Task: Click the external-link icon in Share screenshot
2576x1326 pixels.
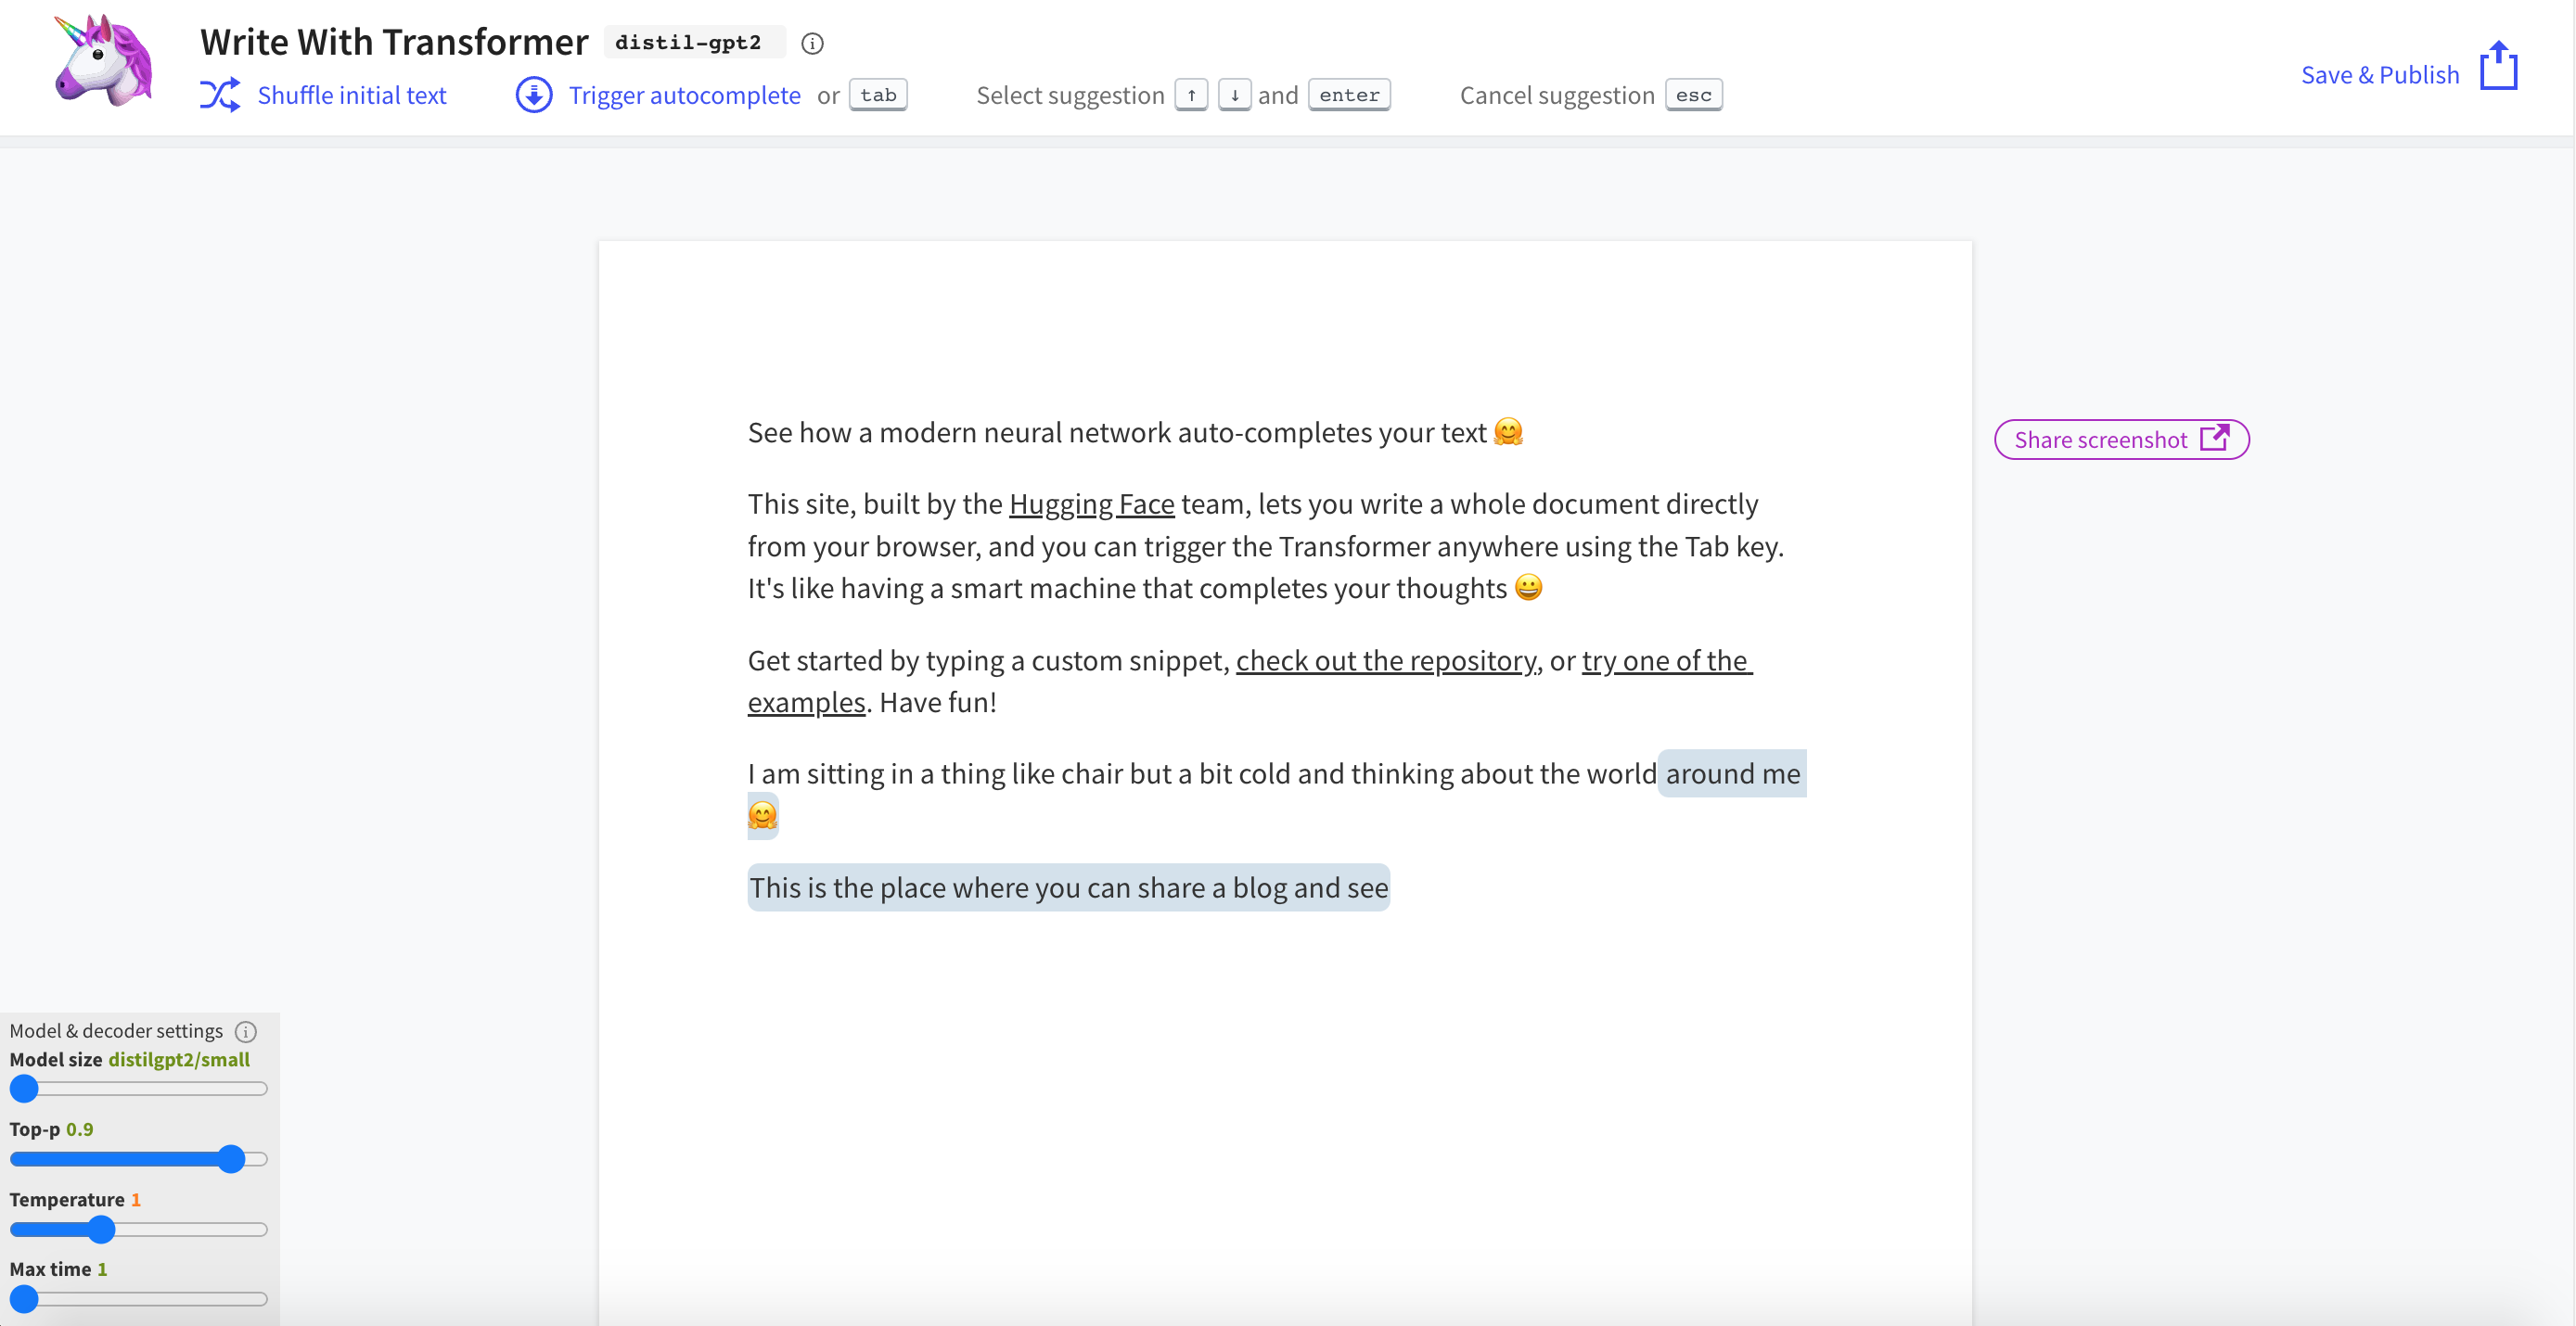Action: (x=2214, y=437)
